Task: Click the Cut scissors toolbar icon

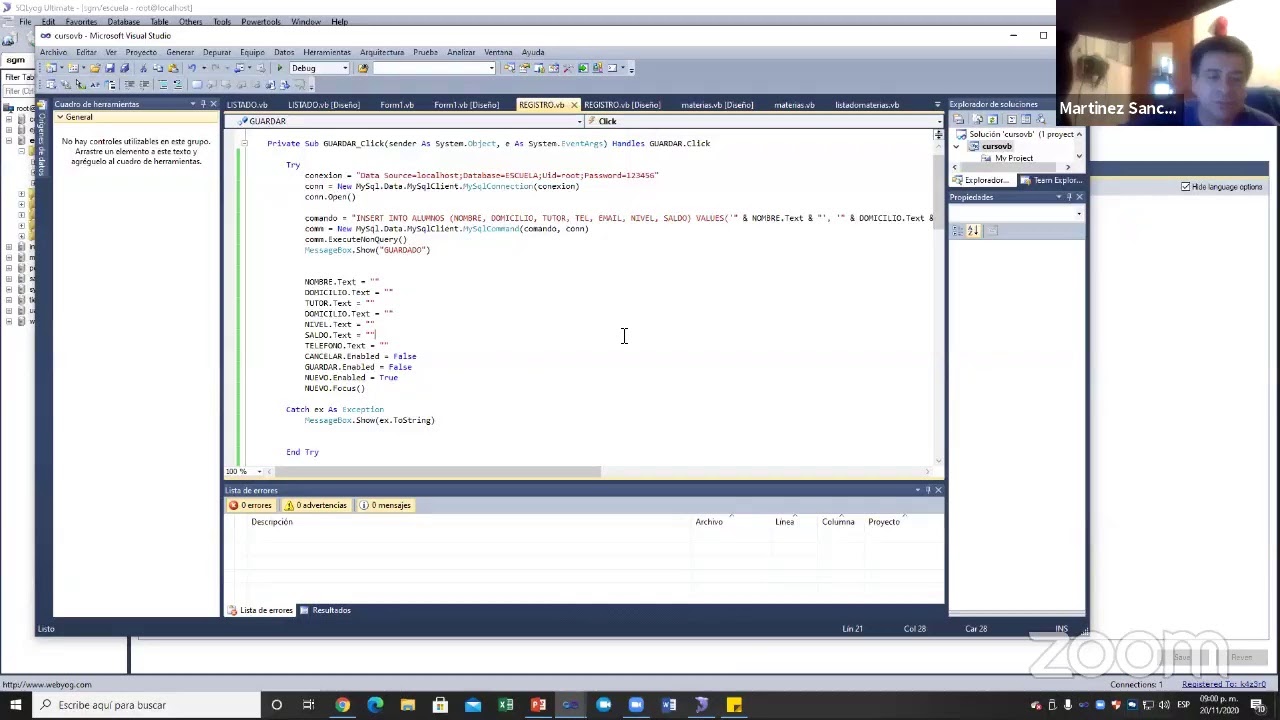Action: 143,68
